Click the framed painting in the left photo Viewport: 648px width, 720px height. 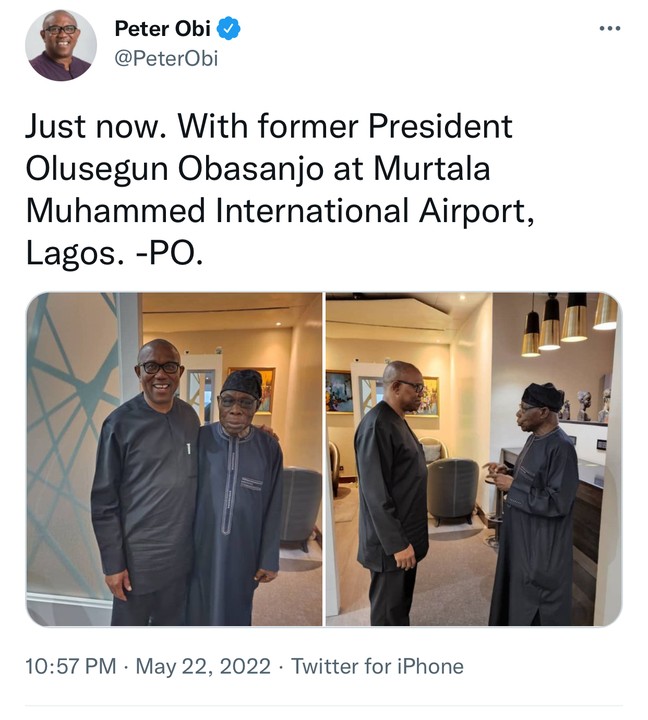point(252,390)
